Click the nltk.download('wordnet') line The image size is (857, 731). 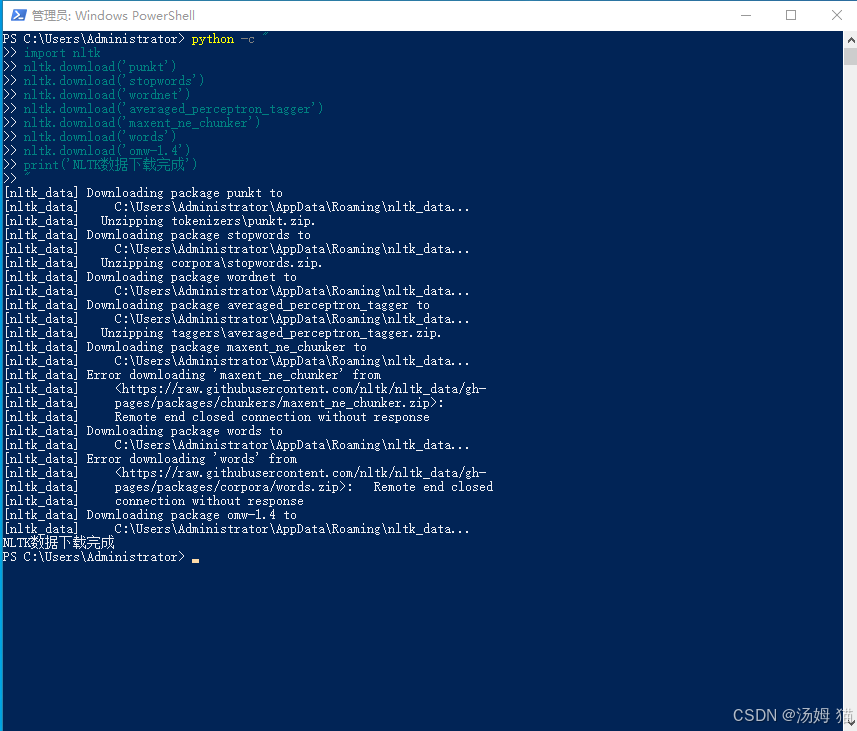[x=107, y=95]
